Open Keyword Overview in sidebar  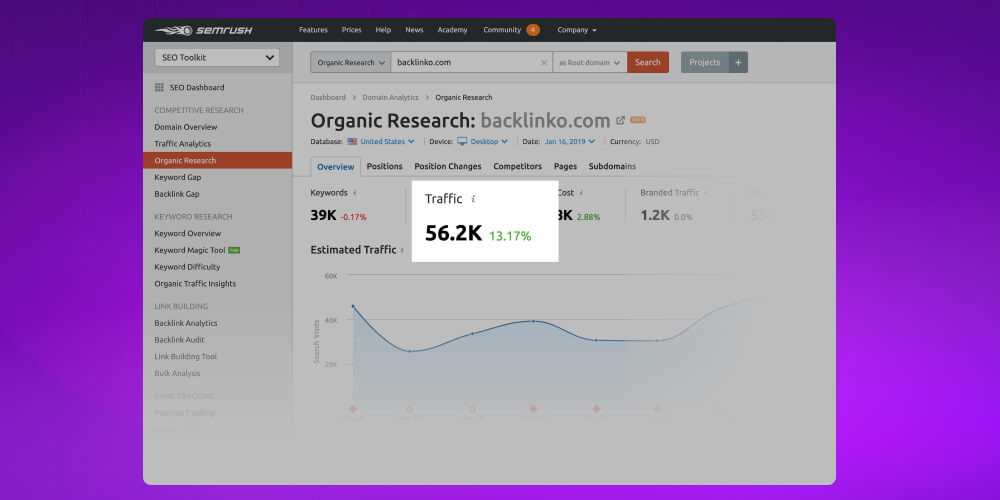click(188, 233)
